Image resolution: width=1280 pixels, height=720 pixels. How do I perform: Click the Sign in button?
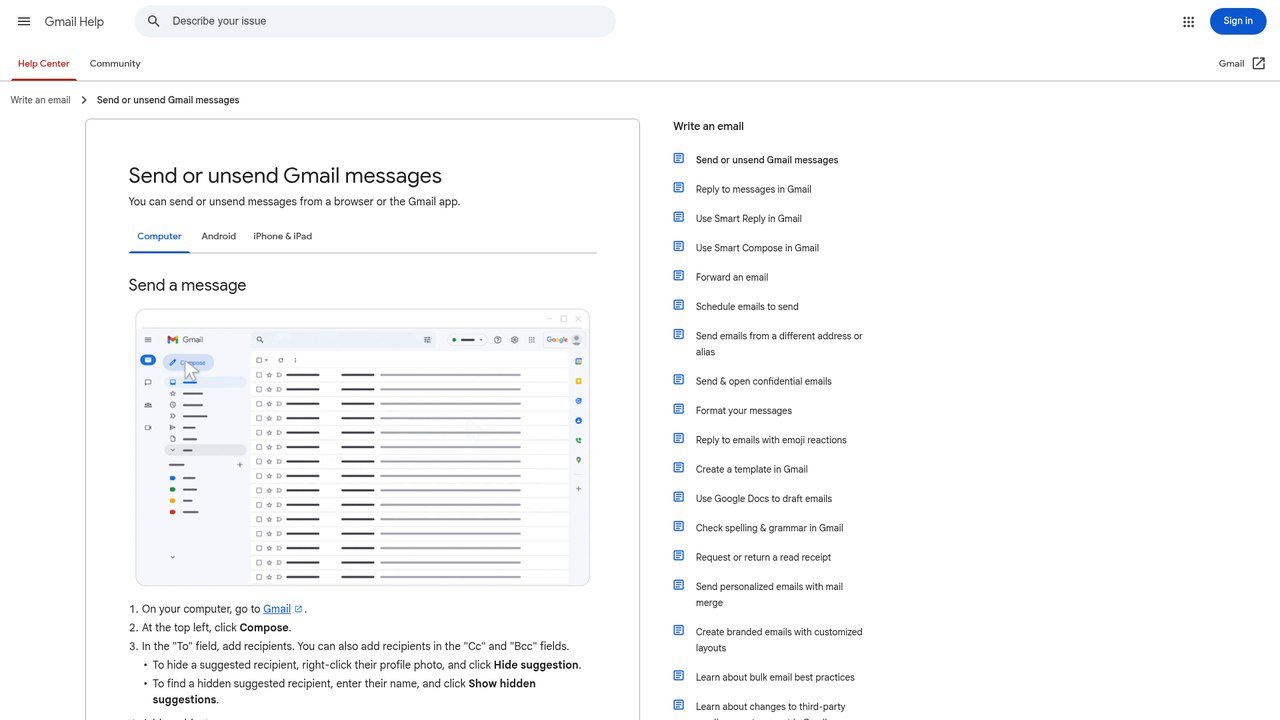coord(1238,21)
